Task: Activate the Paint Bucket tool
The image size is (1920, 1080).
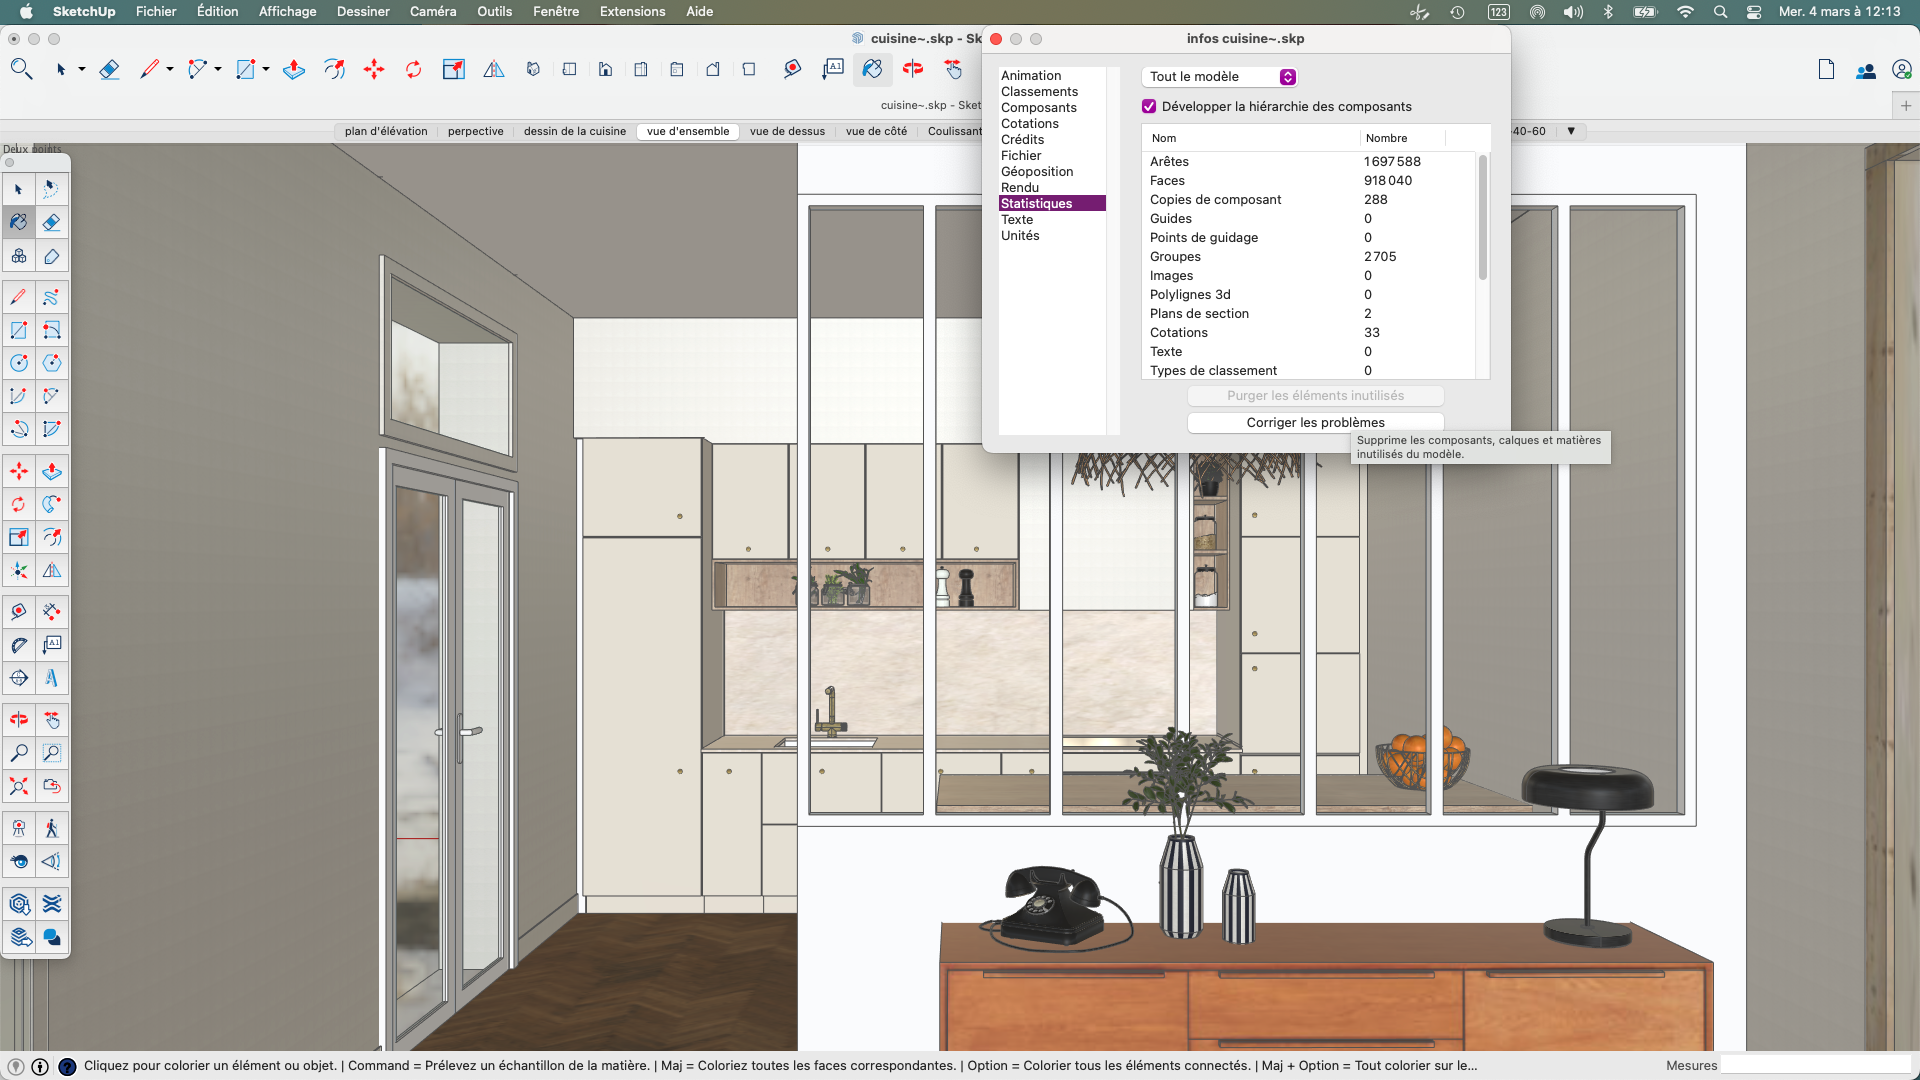Action: click(x=872, y=69)
